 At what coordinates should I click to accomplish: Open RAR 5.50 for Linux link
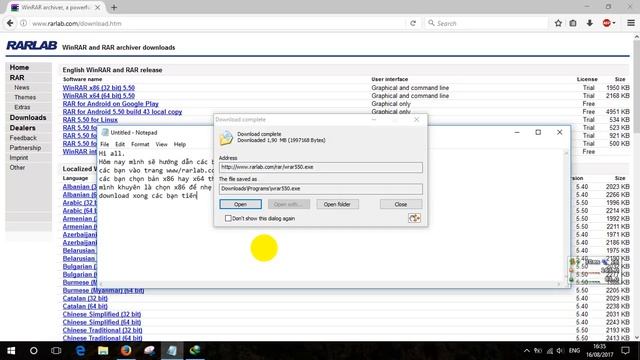point(90,120)
